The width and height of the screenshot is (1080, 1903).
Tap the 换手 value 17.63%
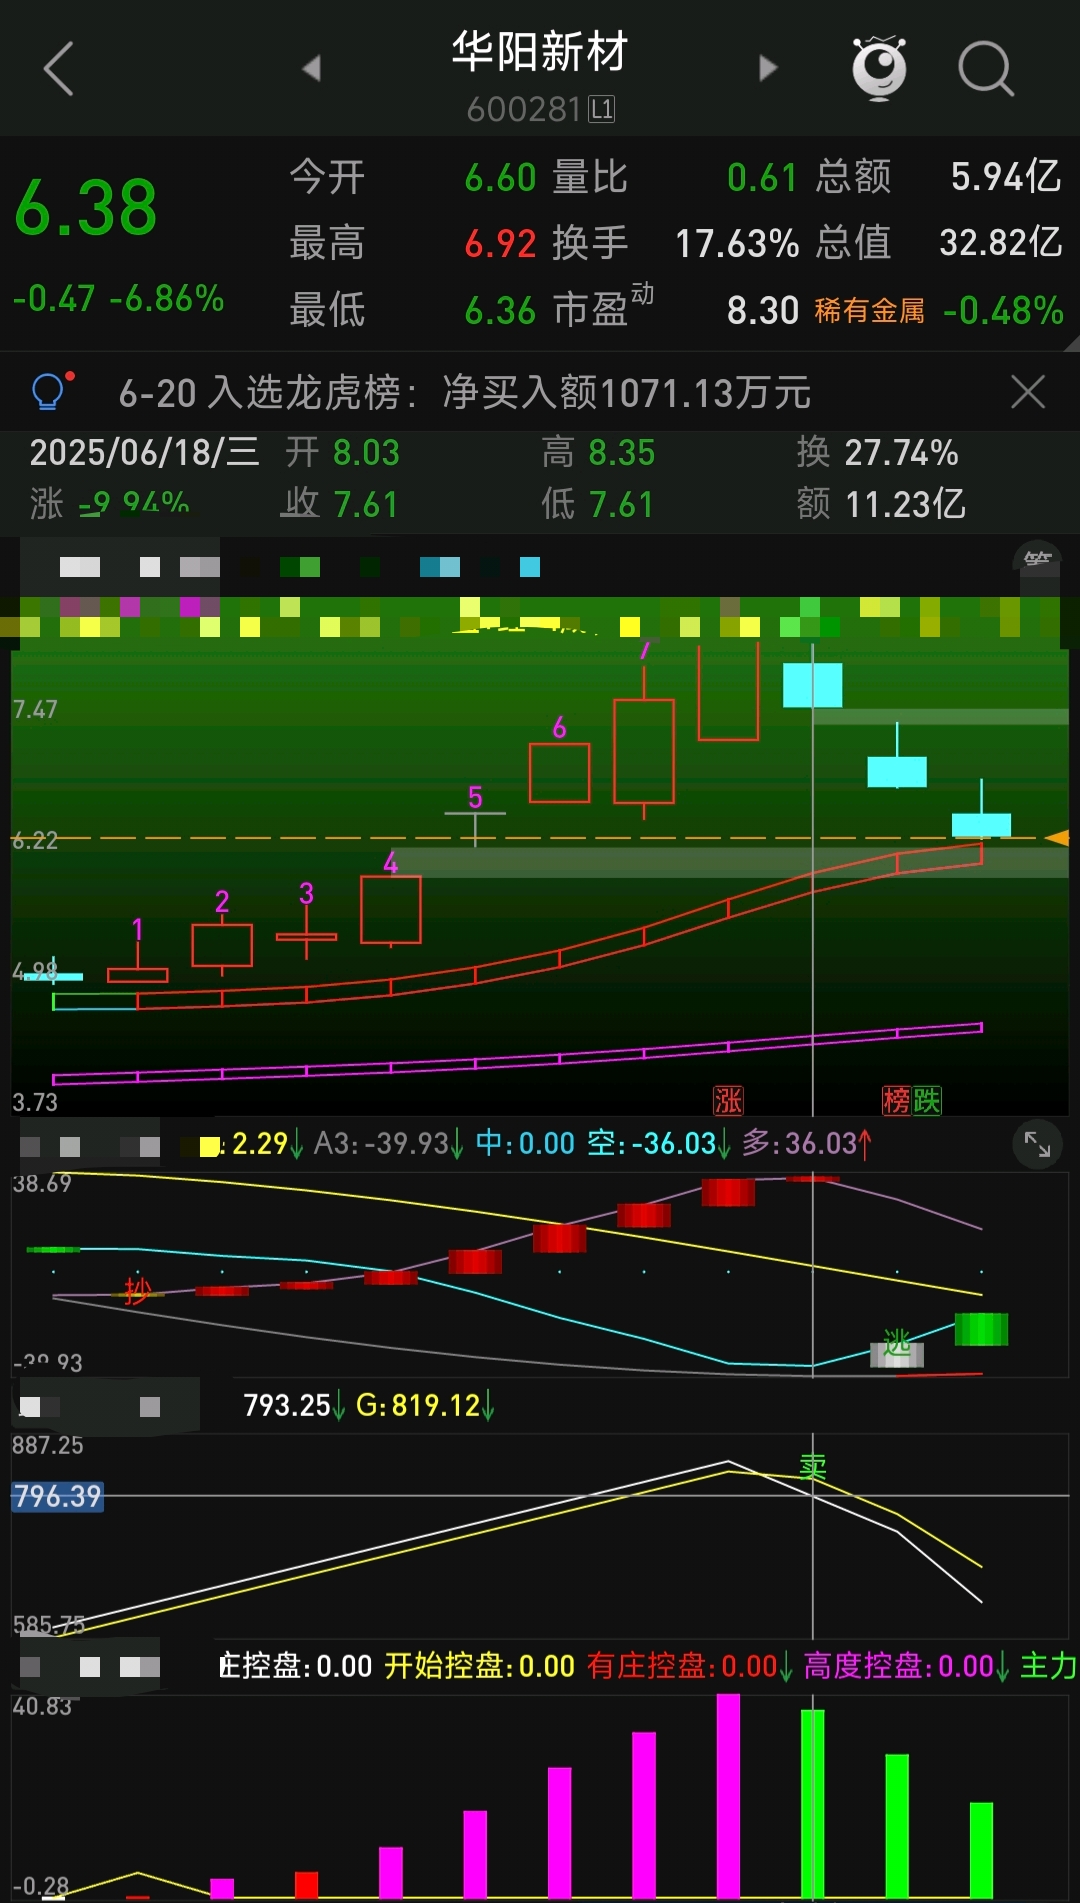pyautogui.click(x=737, y=243)
